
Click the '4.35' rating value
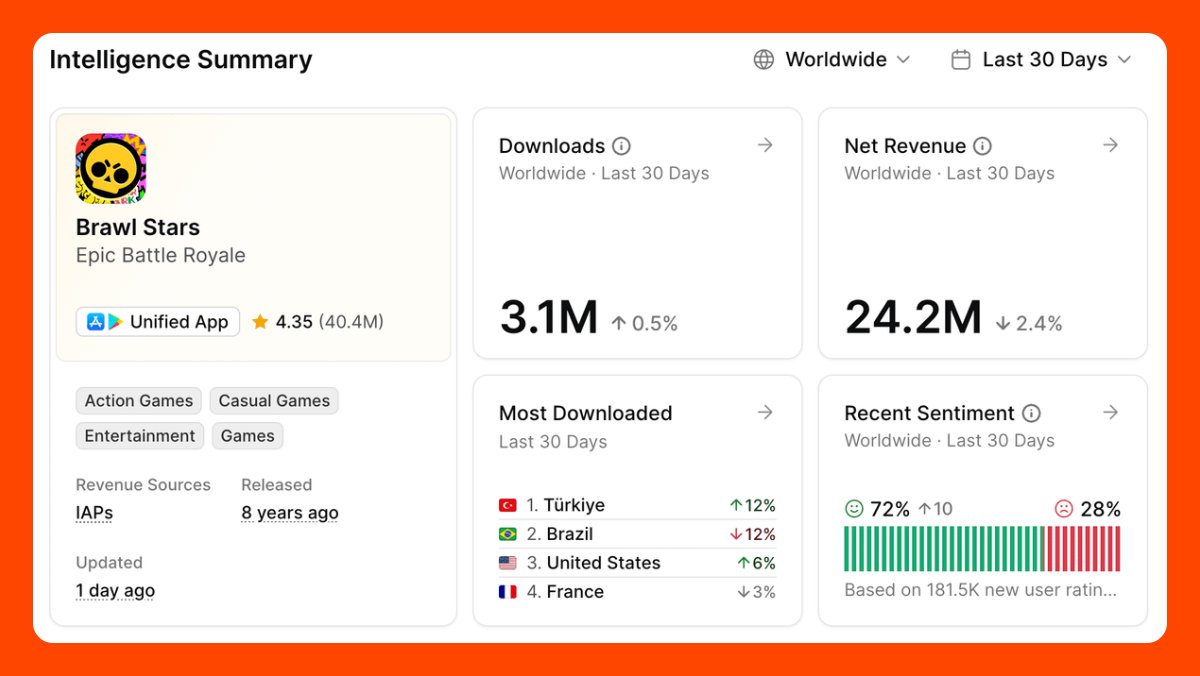294,322
